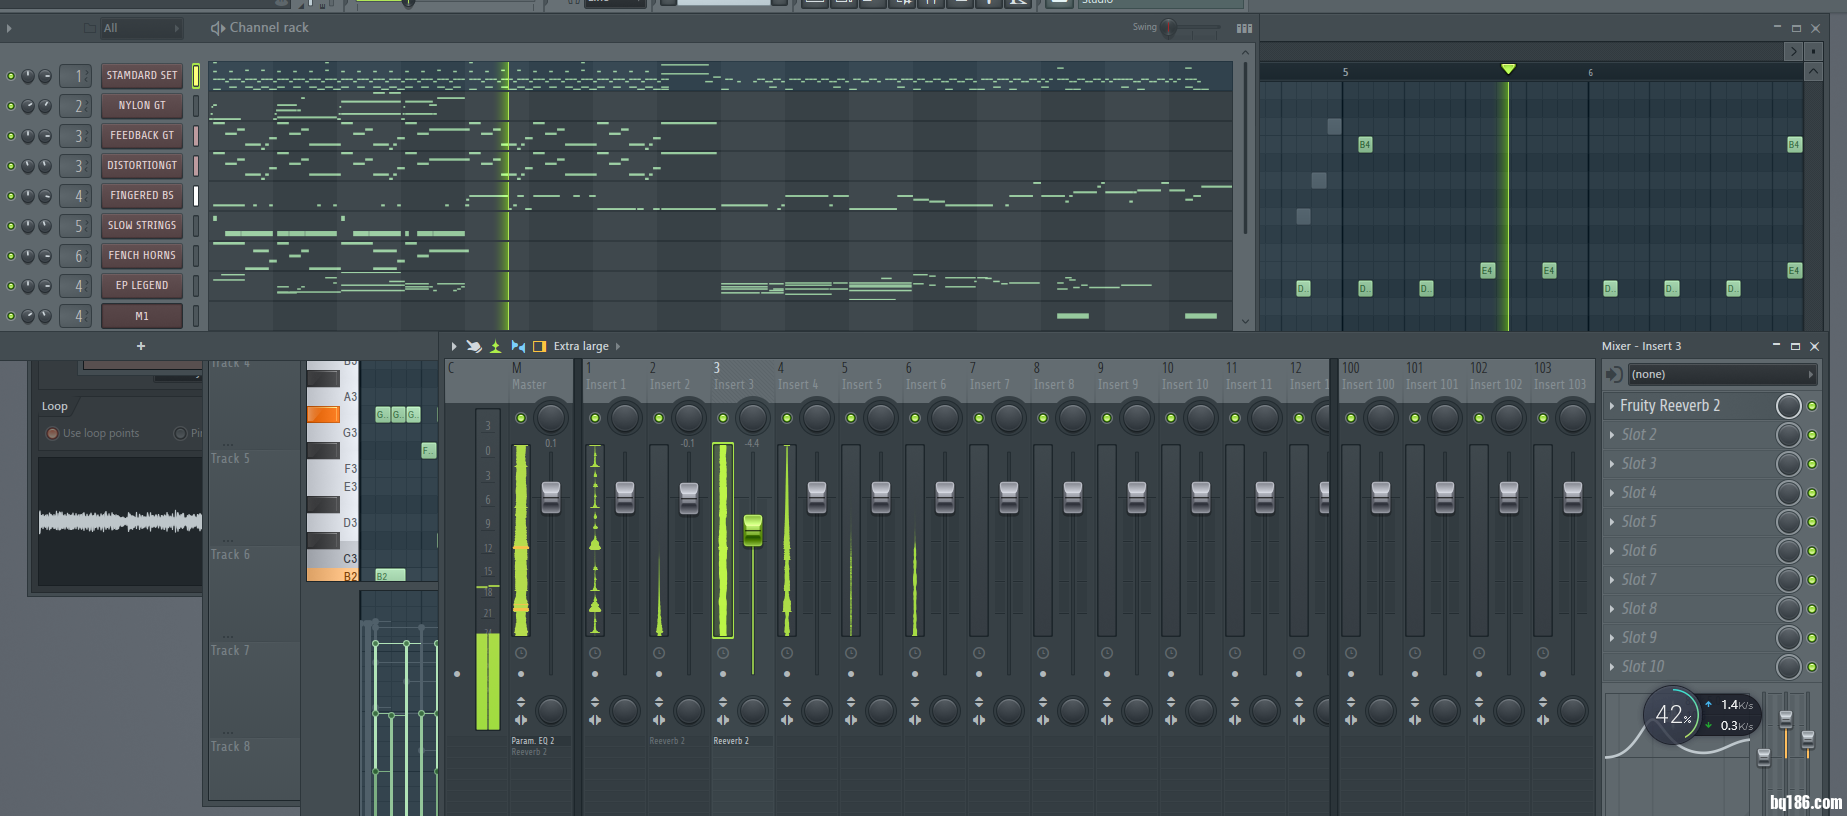Image resolution: width=1847 pixels, height=816 pixels.
Task: Click the mixer blue bowtie view icon
Action: (518, 346)
